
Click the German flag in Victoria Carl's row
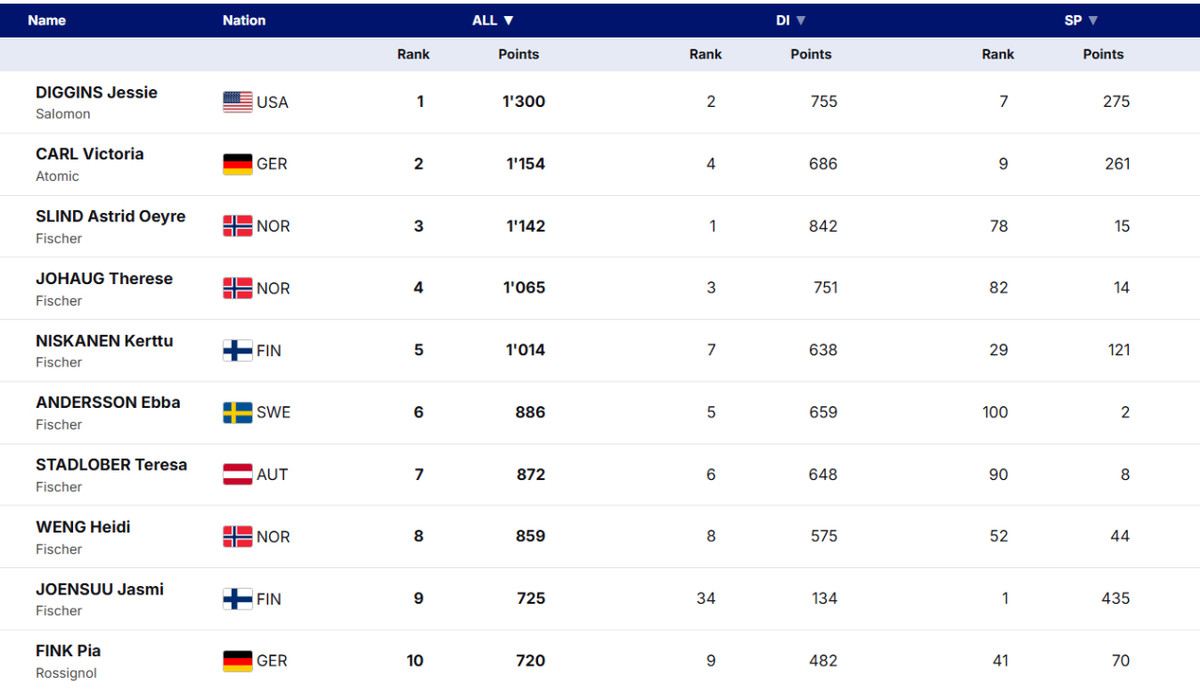click(237, 164)
